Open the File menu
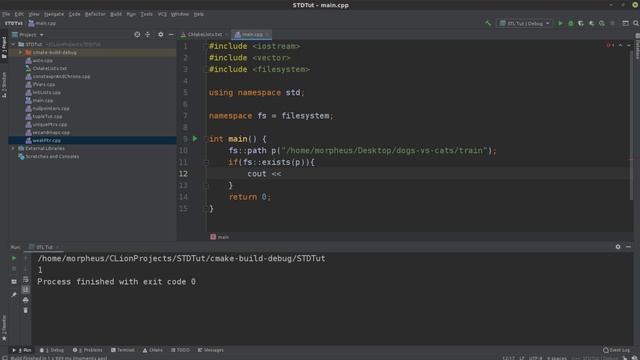Viewport: 640px width, 360px height. (6, 14)
